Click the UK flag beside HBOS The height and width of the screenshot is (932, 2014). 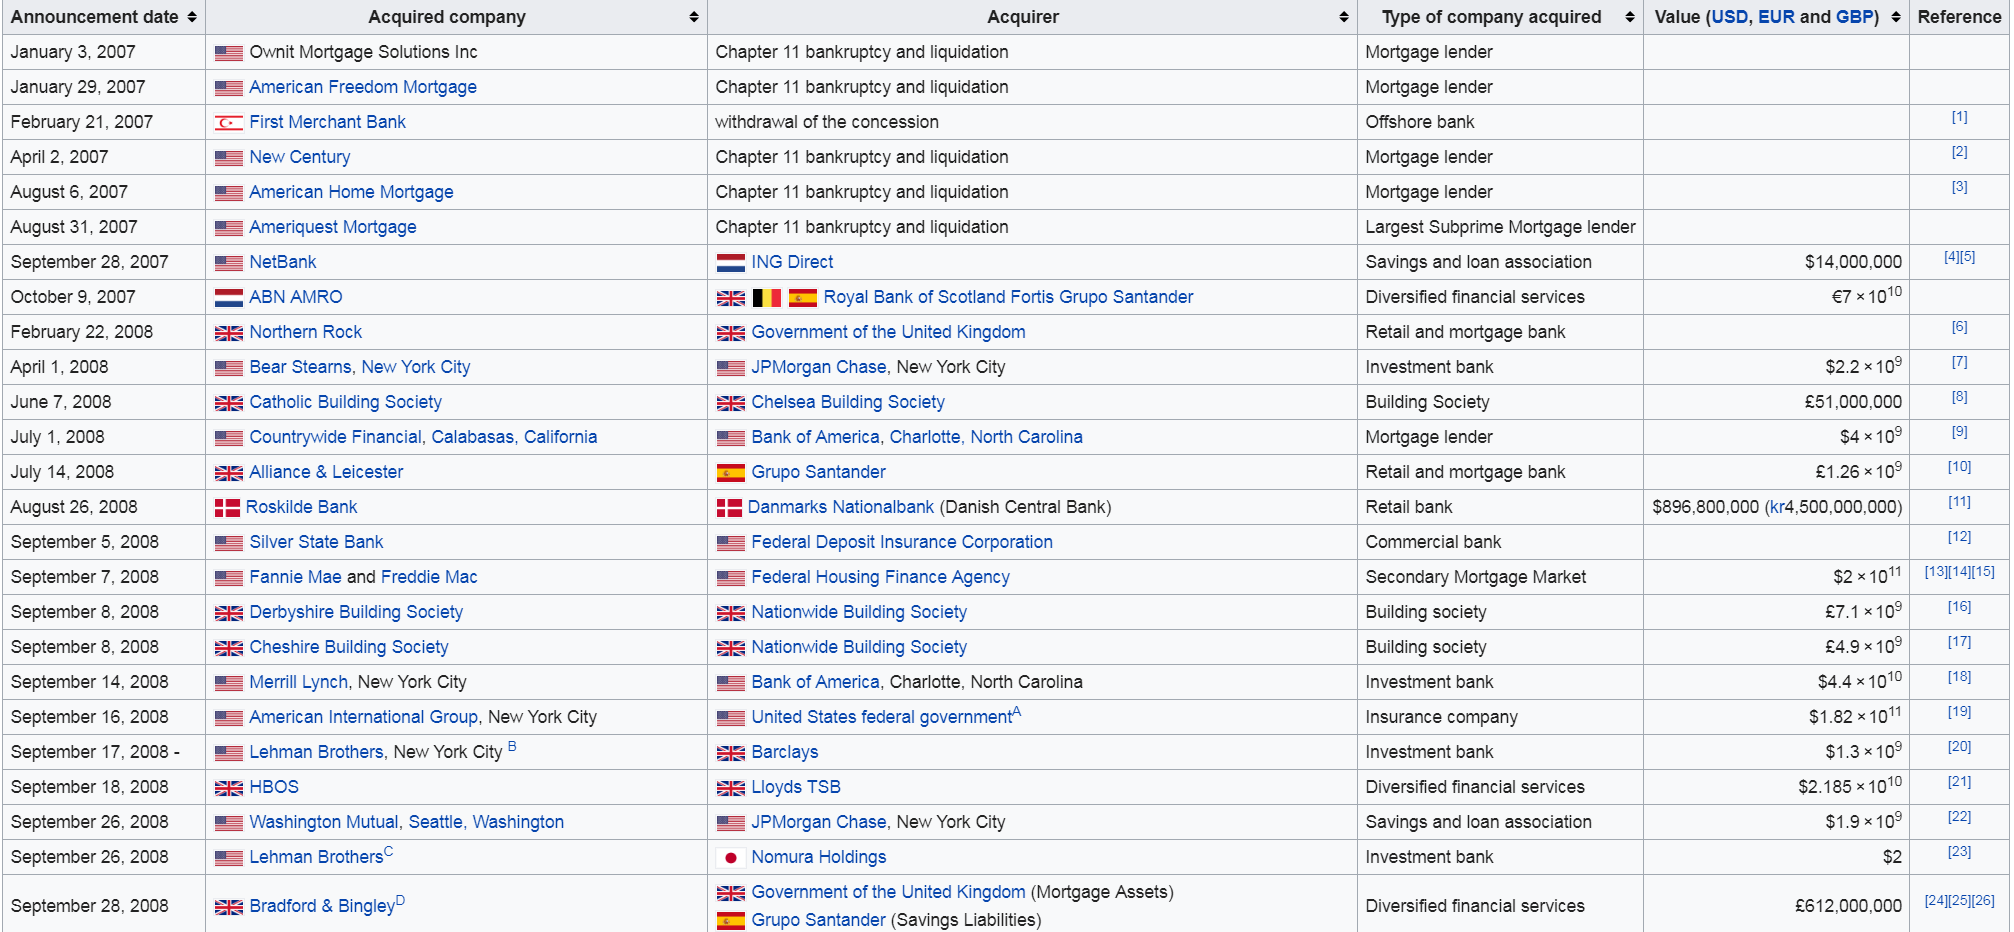tap(229, 788)
